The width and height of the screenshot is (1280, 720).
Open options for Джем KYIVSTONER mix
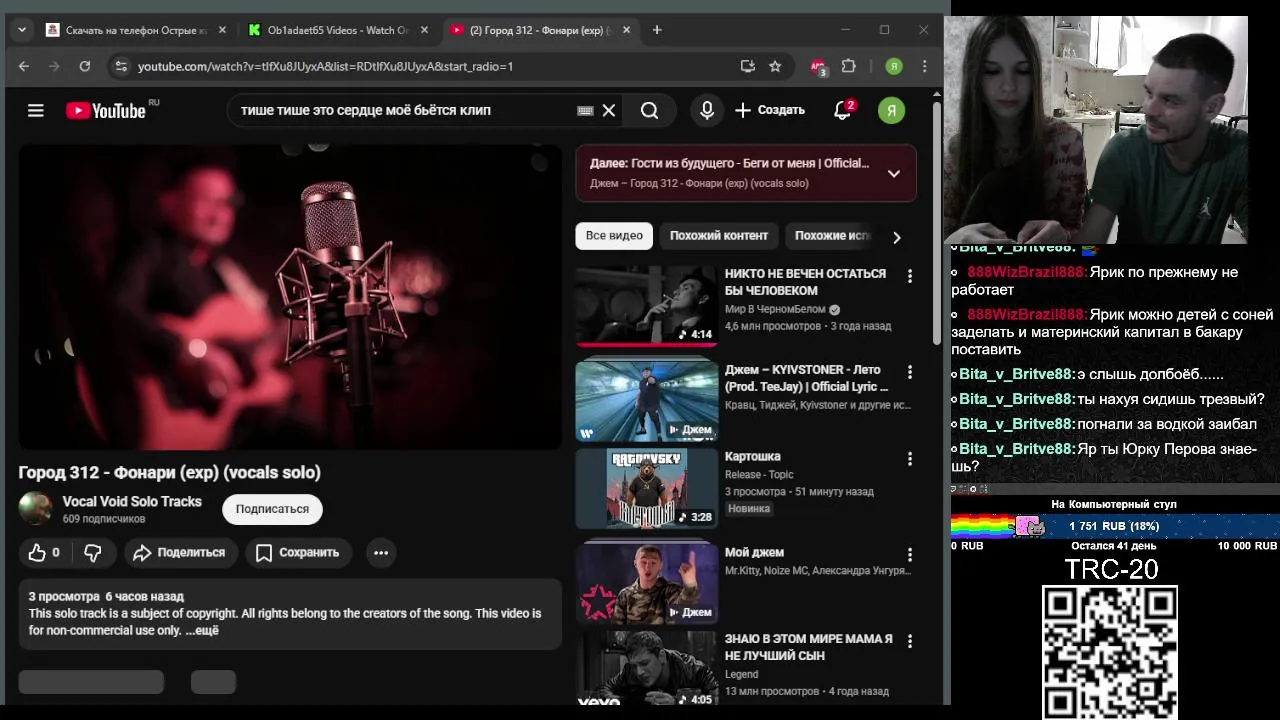[909, 372]
